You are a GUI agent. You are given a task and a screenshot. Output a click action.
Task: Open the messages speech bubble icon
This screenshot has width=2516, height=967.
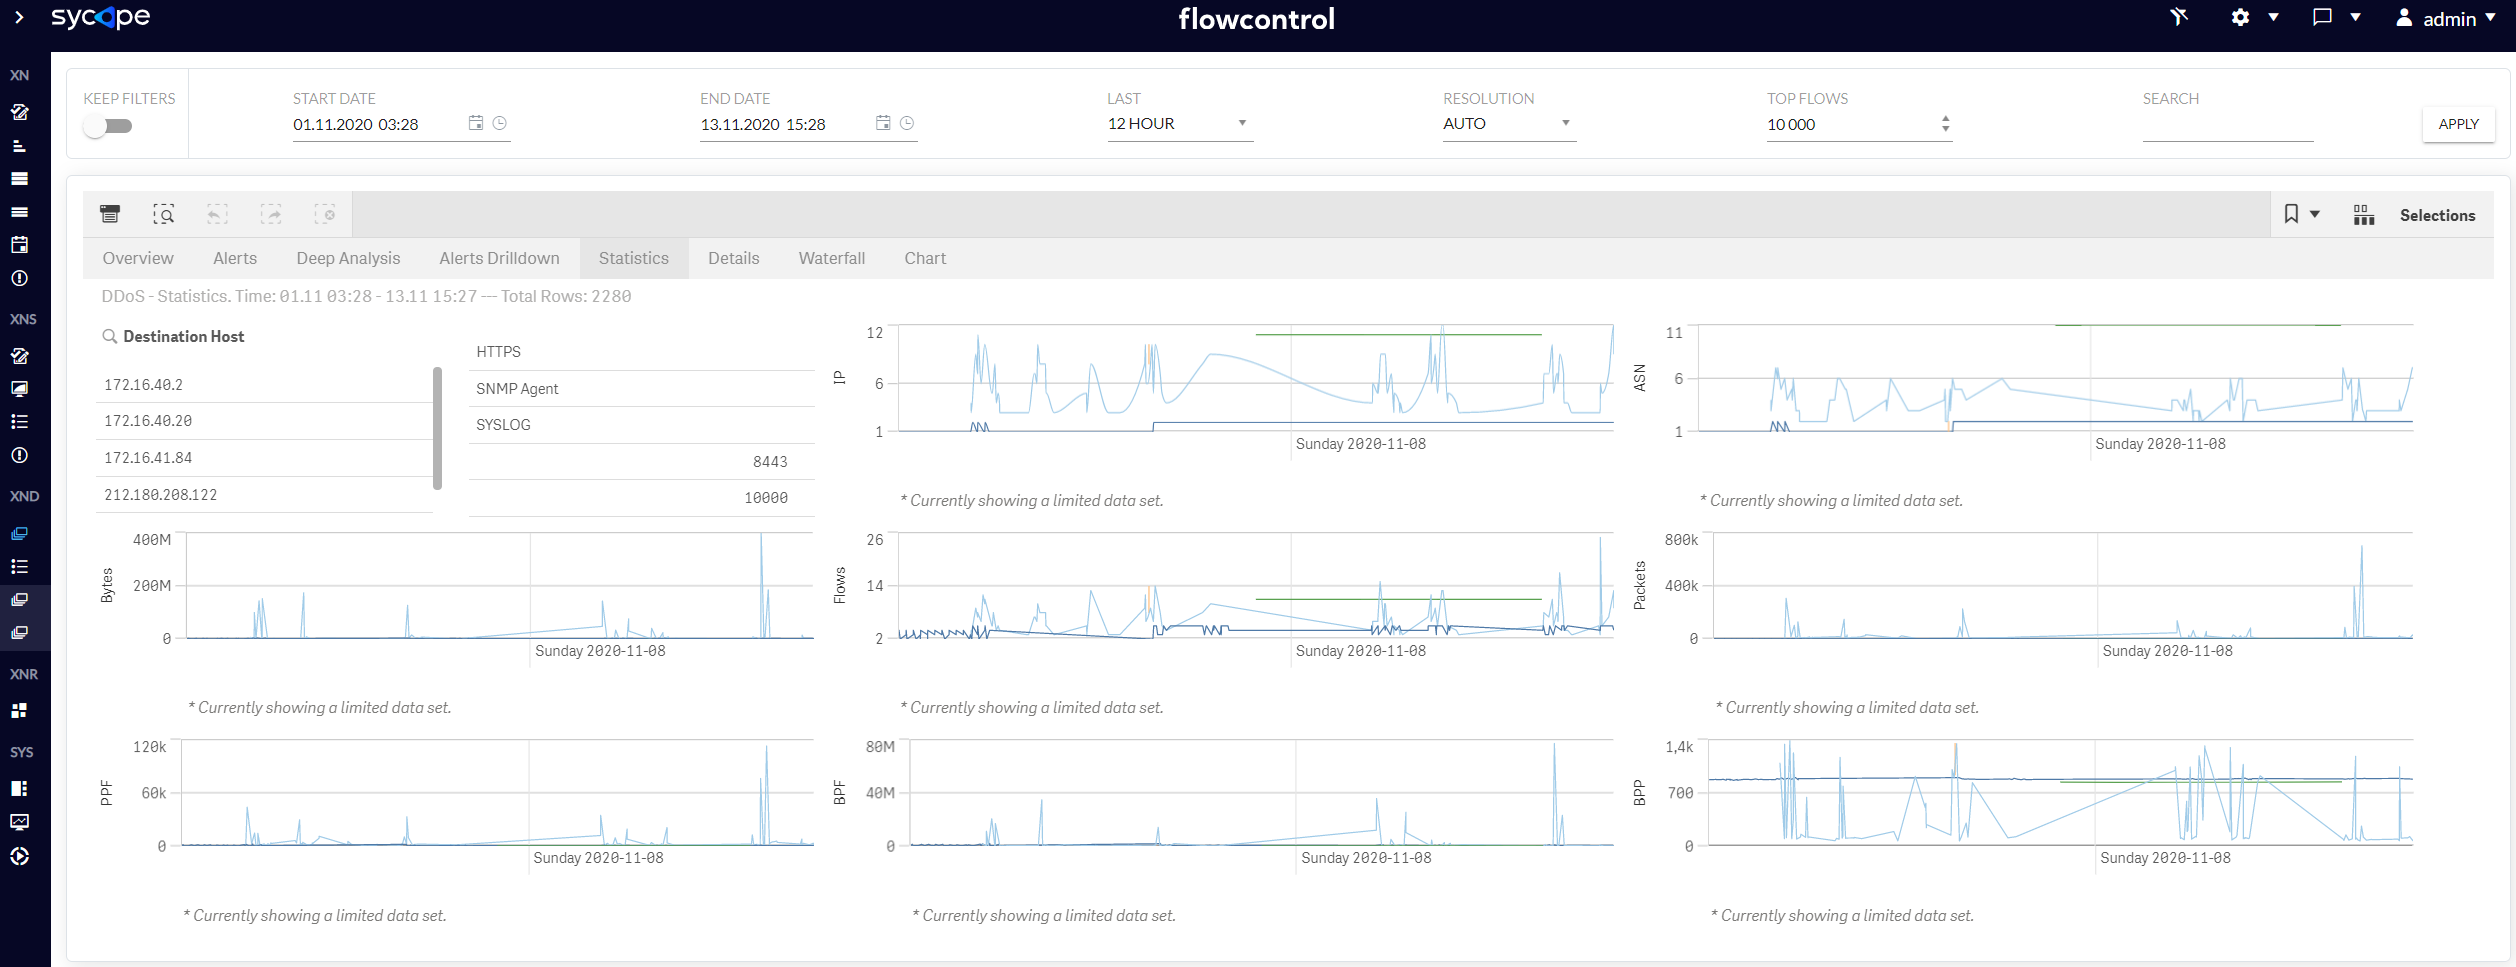click(2322, 17)
